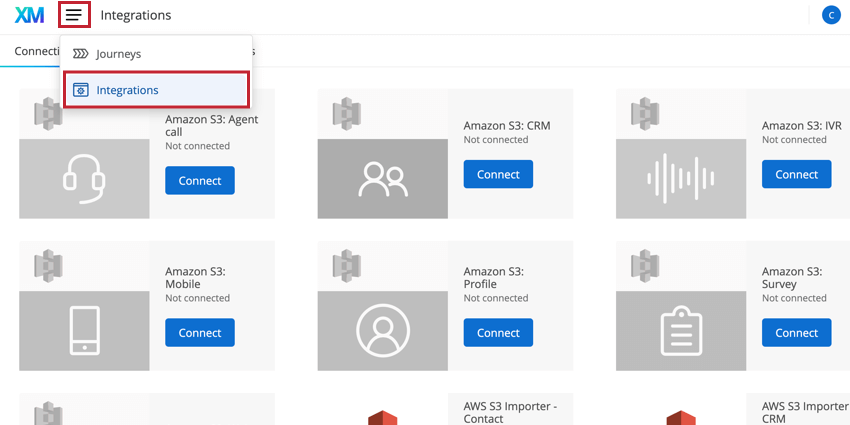Screen dimensions: 850x425
Task: Open the user account avatar C
Action: click(831, 15)
